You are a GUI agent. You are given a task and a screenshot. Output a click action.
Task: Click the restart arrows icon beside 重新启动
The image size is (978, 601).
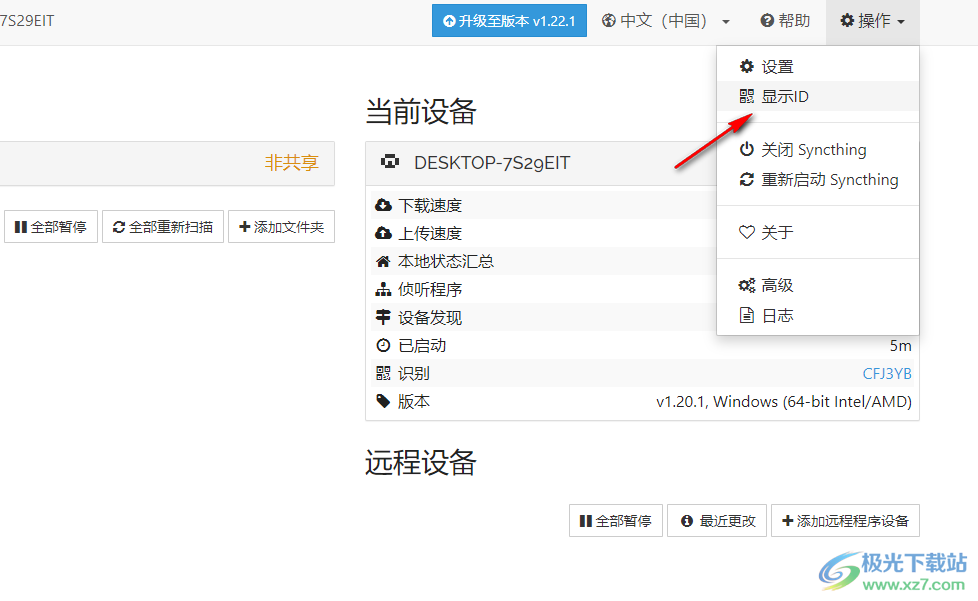click(x=747, y=180)
